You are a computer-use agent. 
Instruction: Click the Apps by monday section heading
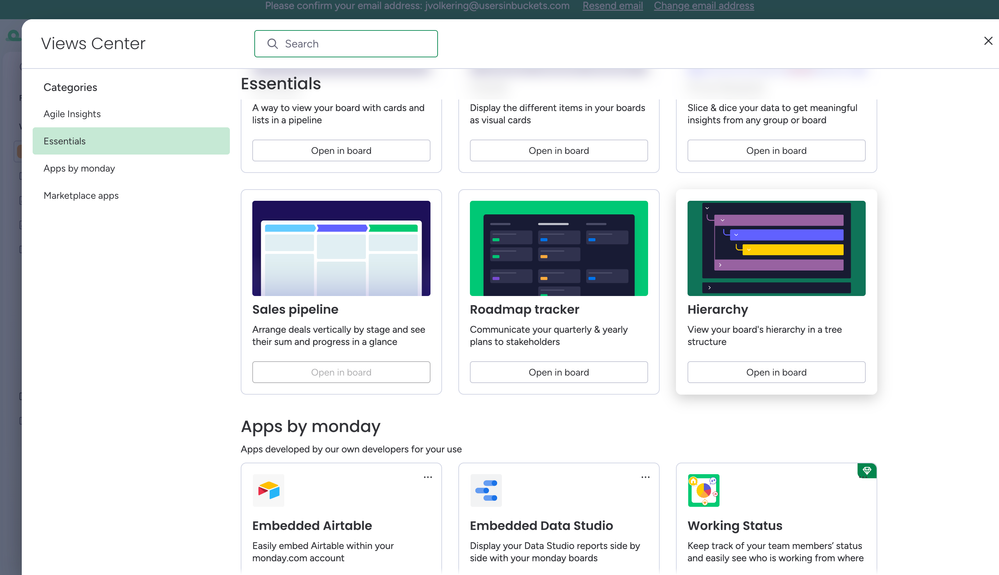point(310,427)
